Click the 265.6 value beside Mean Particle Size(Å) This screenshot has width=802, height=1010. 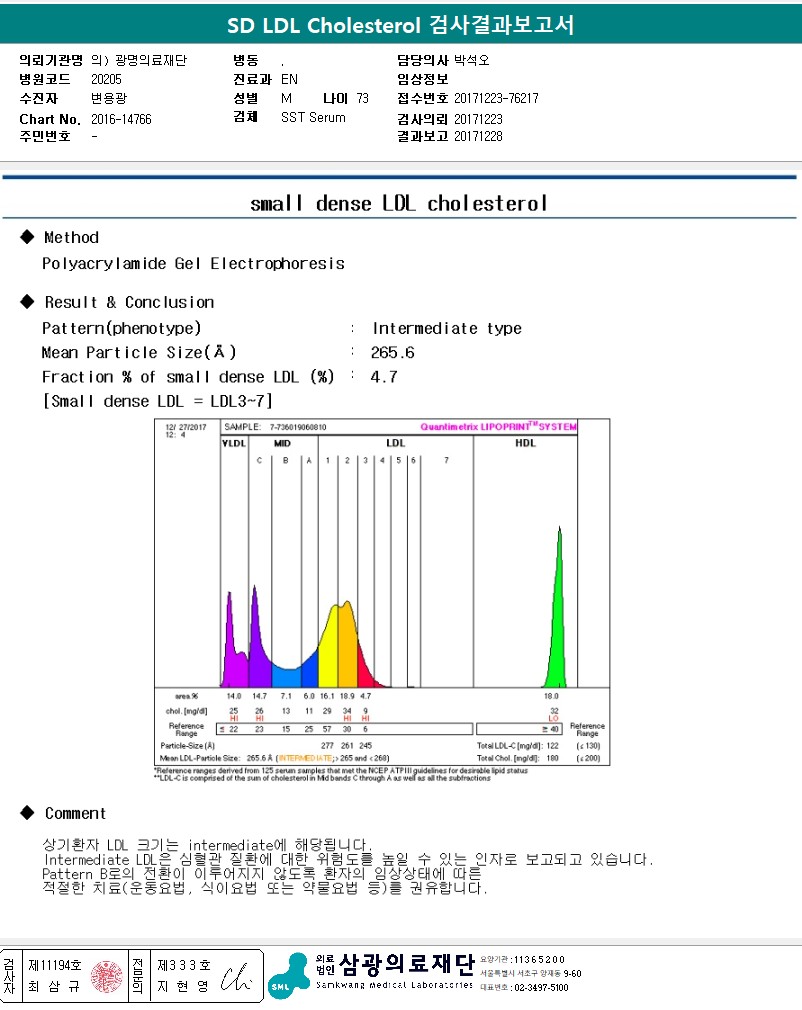pos(392,353)
